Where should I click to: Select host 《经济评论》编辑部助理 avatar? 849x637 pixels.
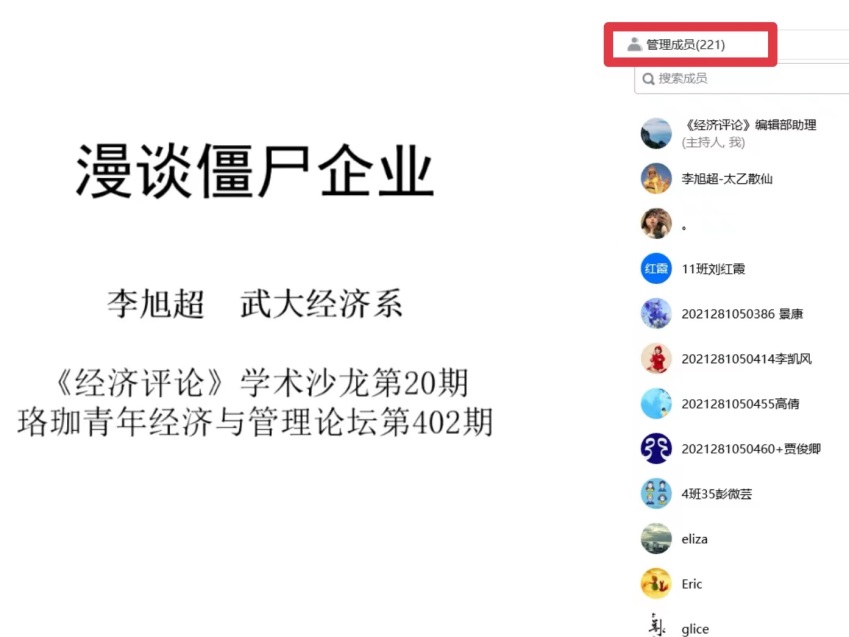(656, 133)
